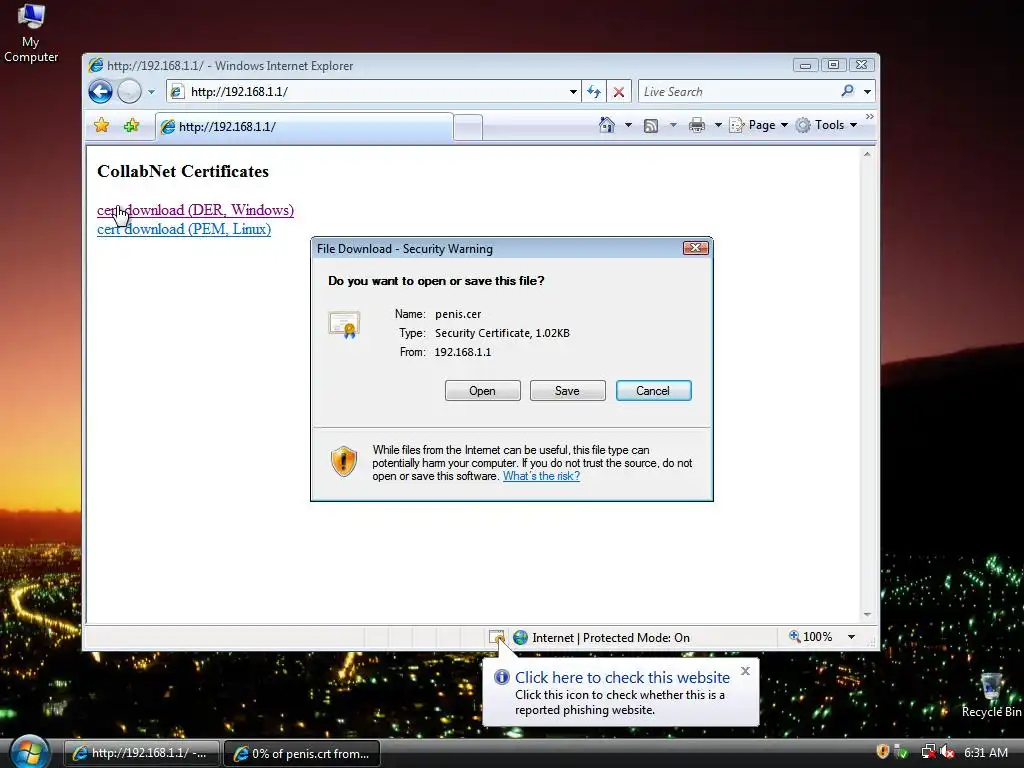Viewport: 1024px width, 768px height.
Task: Expand the zoom level dropdown arrow
Action: point(852,637)
